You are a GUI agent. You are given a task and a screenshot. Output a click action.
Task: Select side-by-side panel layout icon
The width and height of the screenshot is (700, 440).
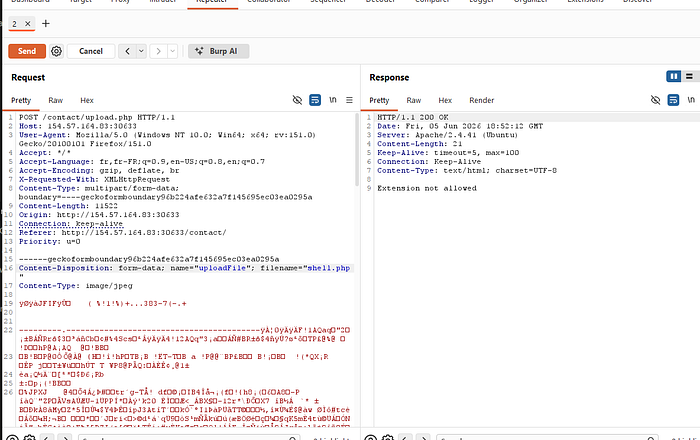[x=674, y=76]
